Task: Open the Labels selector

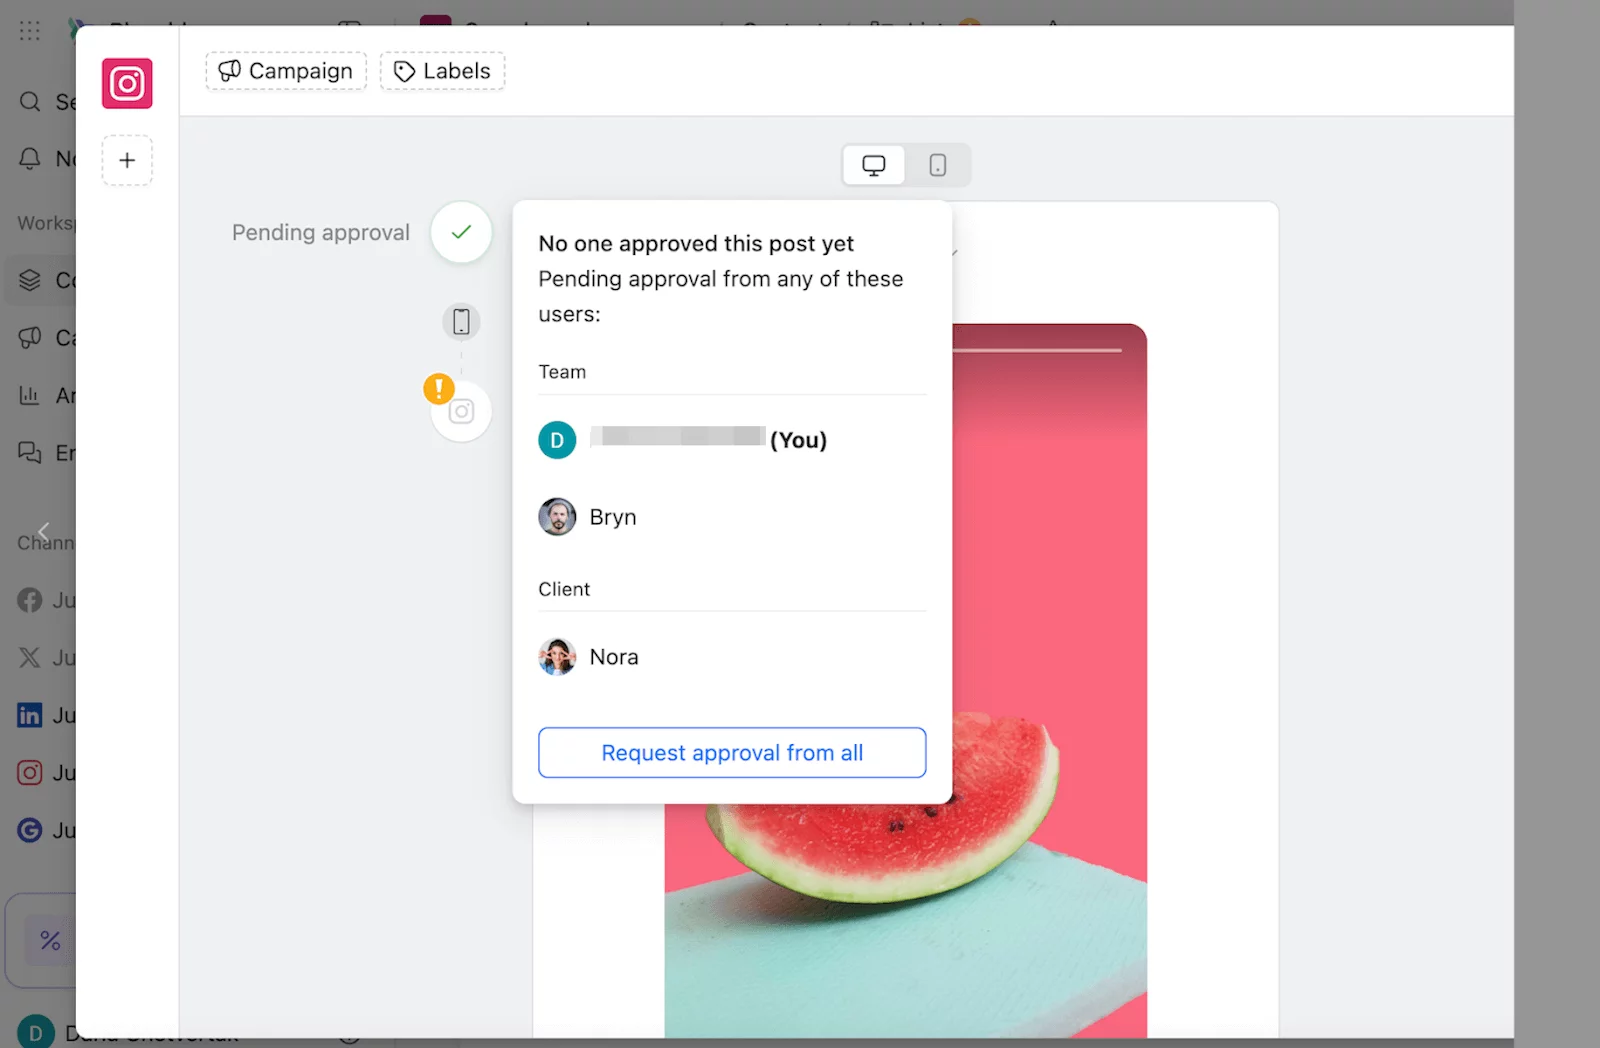Action: click(x=441, y=71)
